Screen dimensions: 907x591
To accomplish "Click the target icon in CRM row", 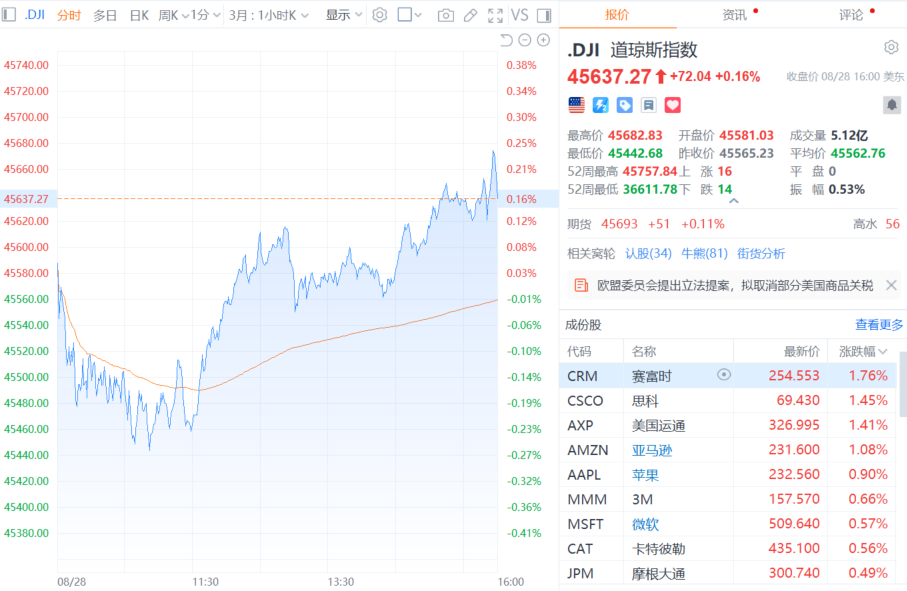I will click(x=724, y=375).
